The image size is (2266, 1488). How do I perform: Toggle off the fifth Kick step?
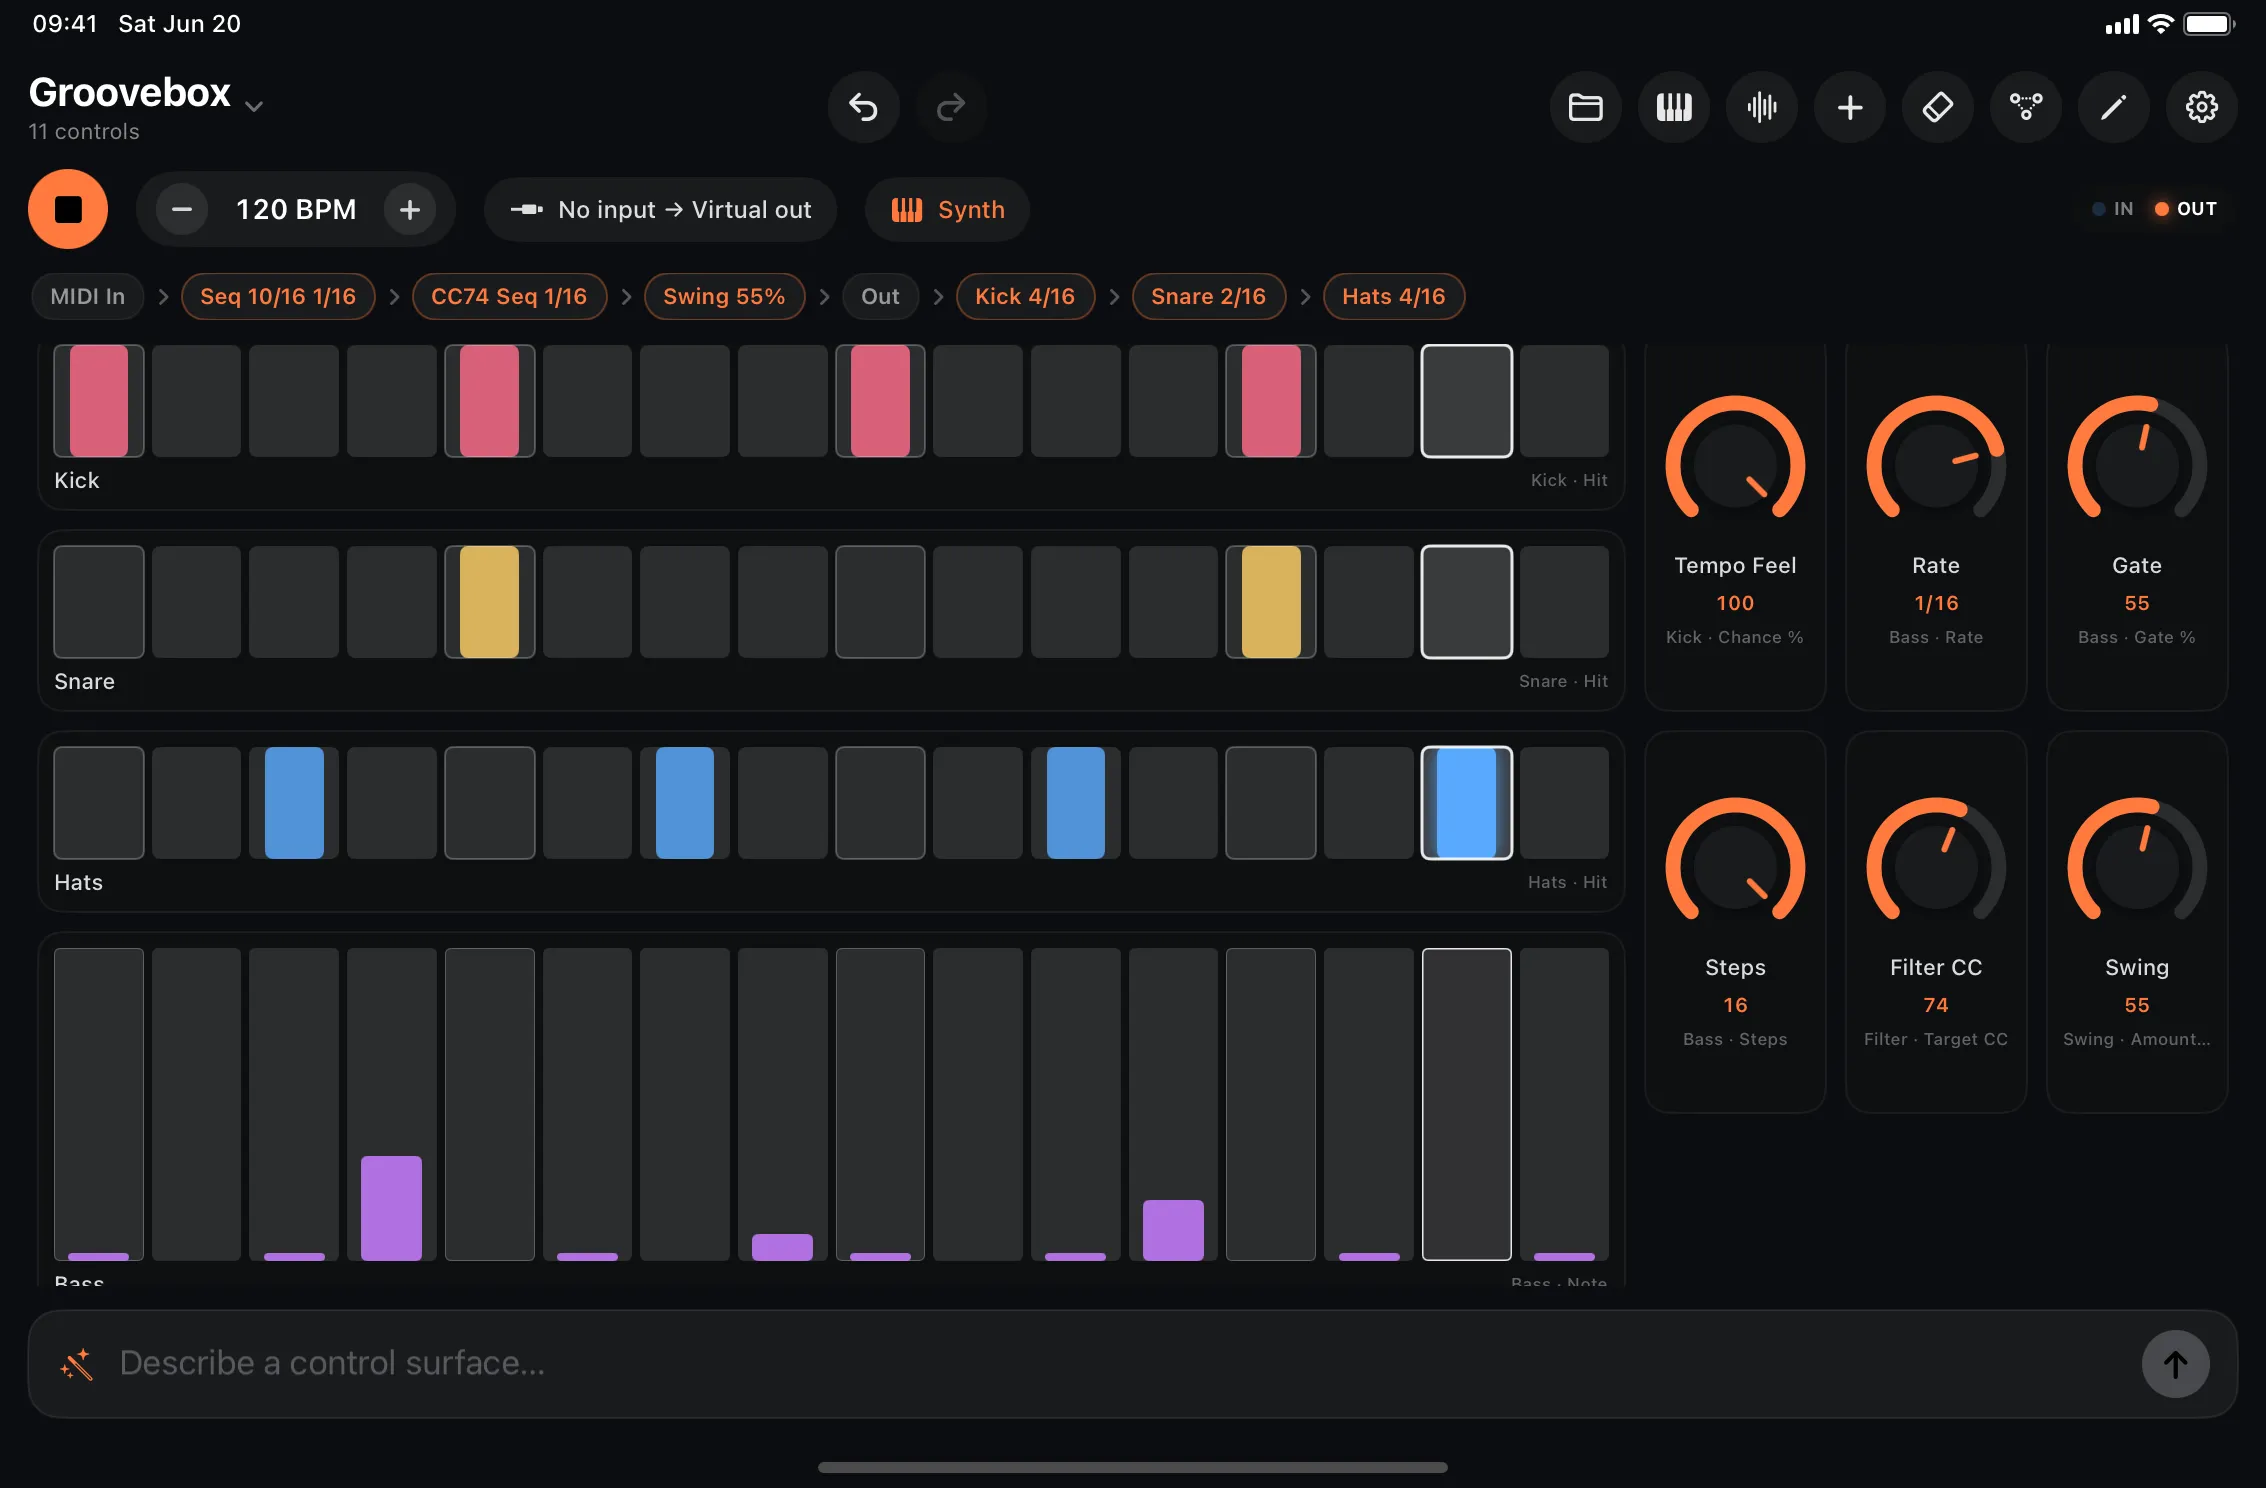click(x=490, y=400)
